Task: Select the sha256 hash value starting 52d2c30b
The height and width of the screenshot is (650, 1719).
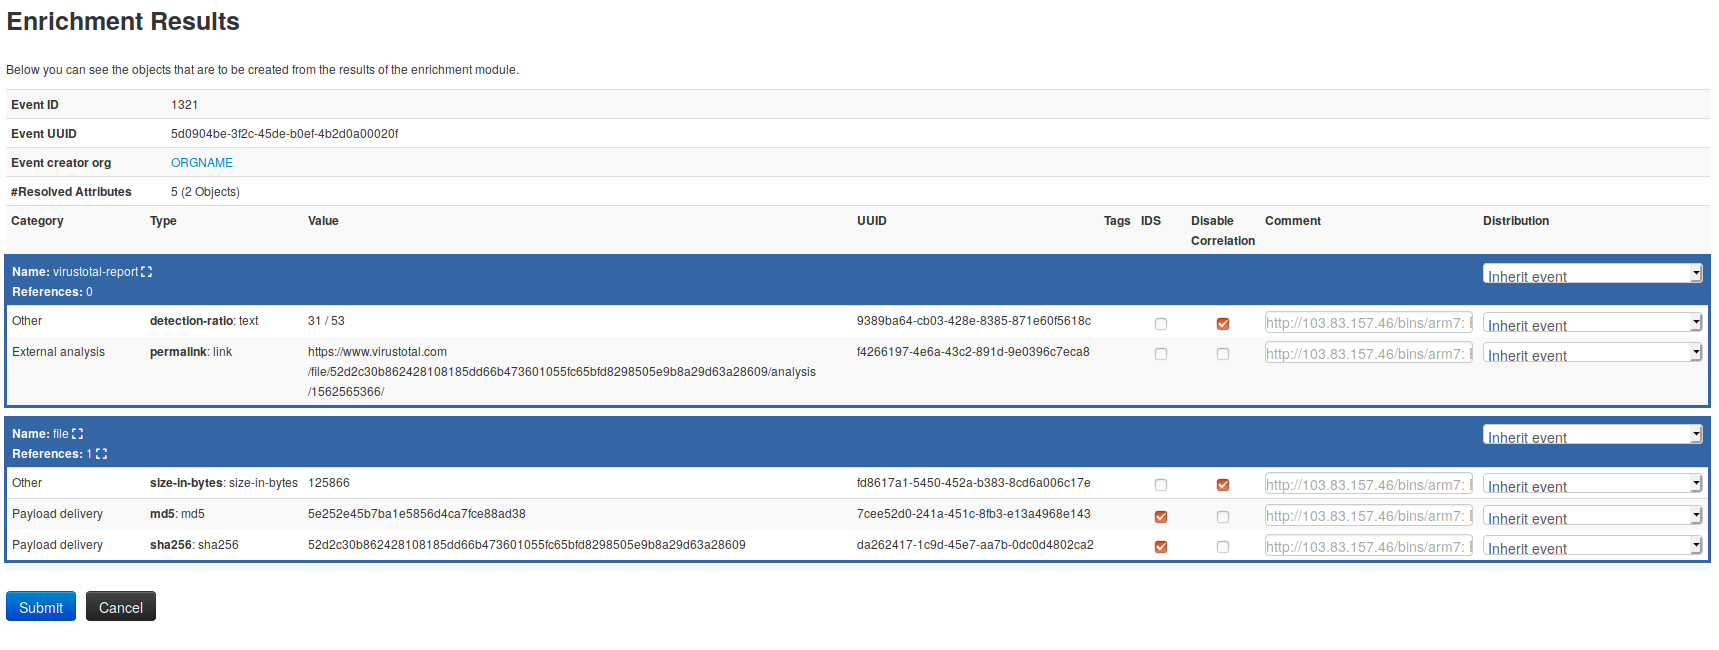Action: (527, 545)
